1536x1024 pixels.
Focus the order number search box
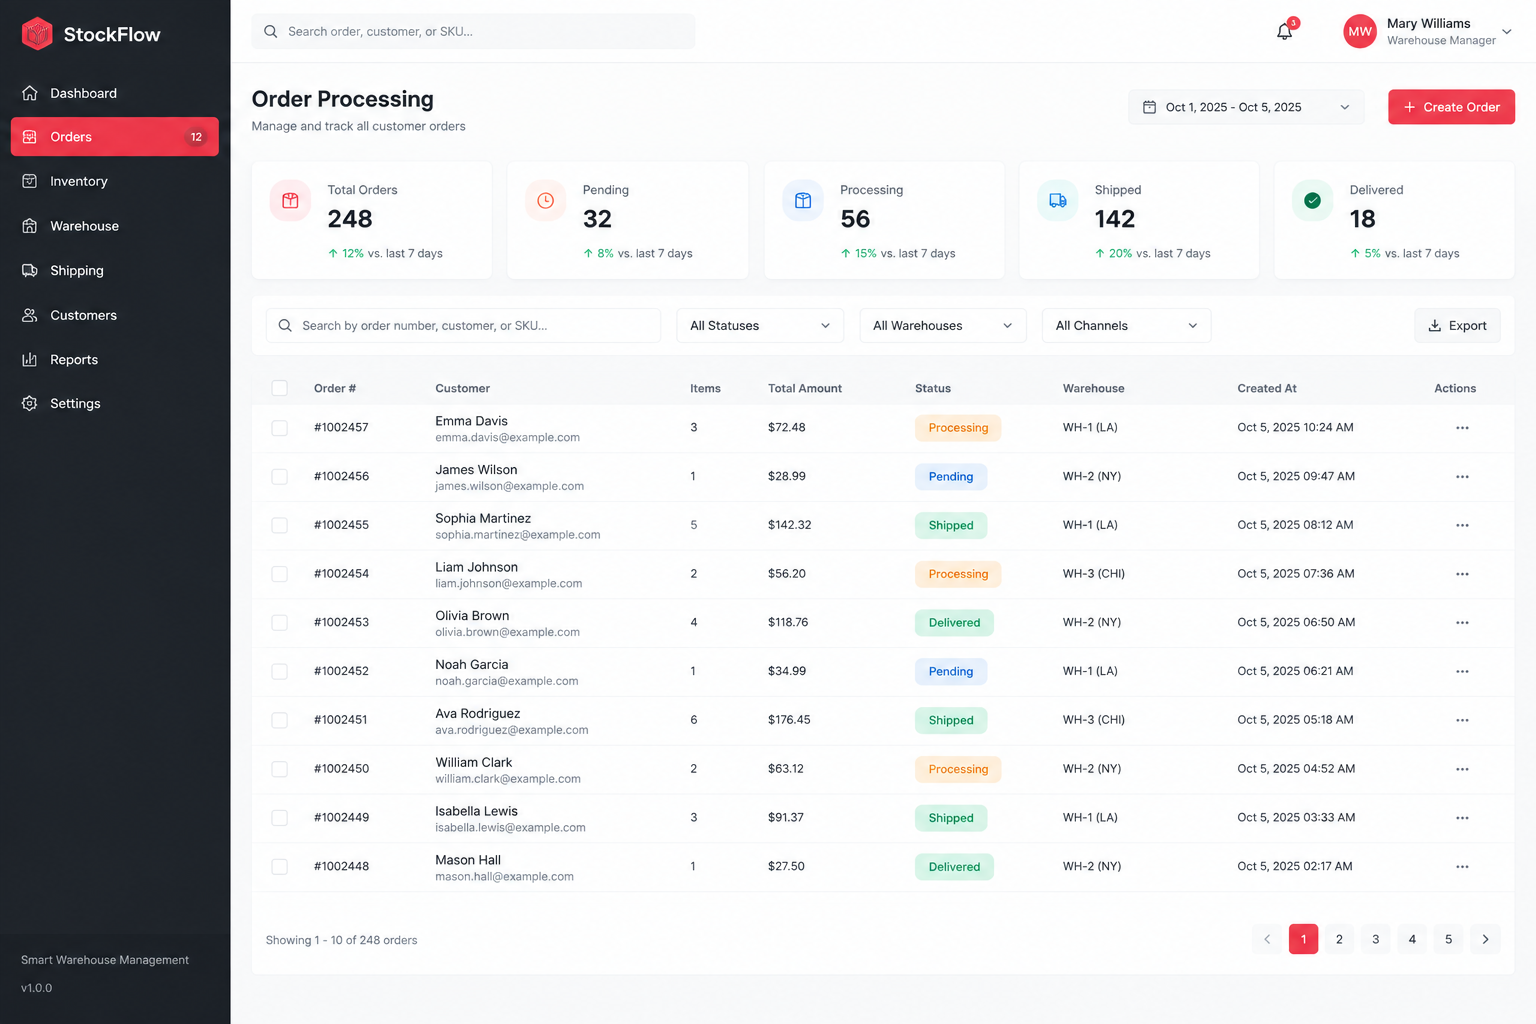[463, 326]
